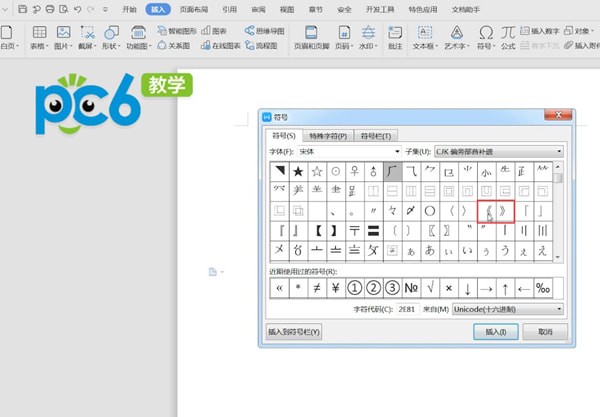
Task: Pick the ≠ symbol from recent symbols
Action: tap(317, 288)
